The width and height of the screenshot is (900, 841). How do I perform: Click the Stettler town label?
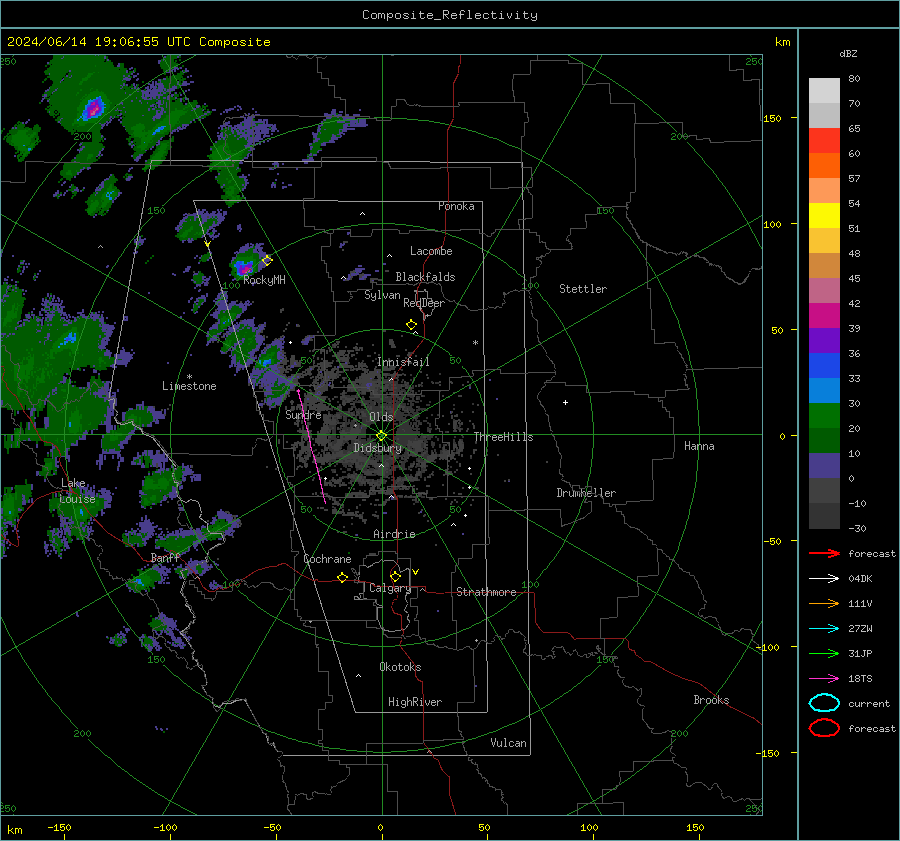(x=583, y=289)
